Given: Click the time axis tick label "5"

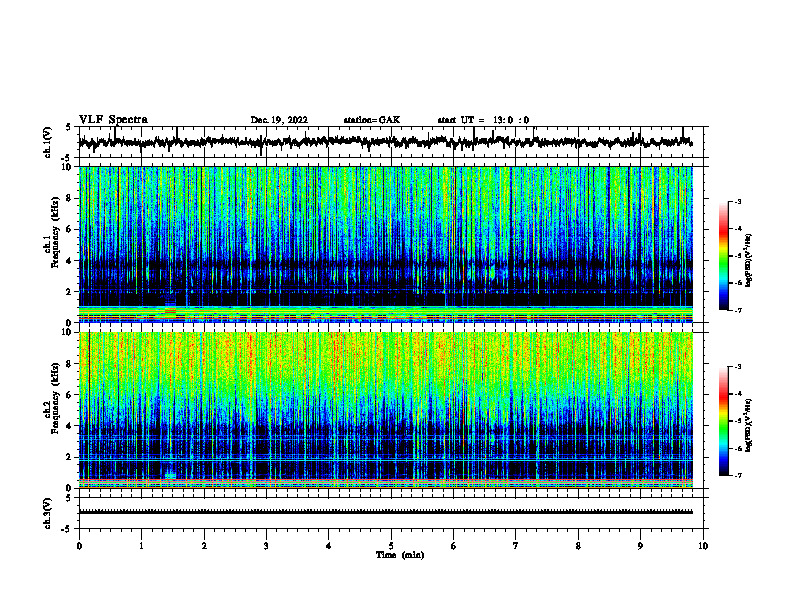Looking at the screenshot, I should click(391, 546).
